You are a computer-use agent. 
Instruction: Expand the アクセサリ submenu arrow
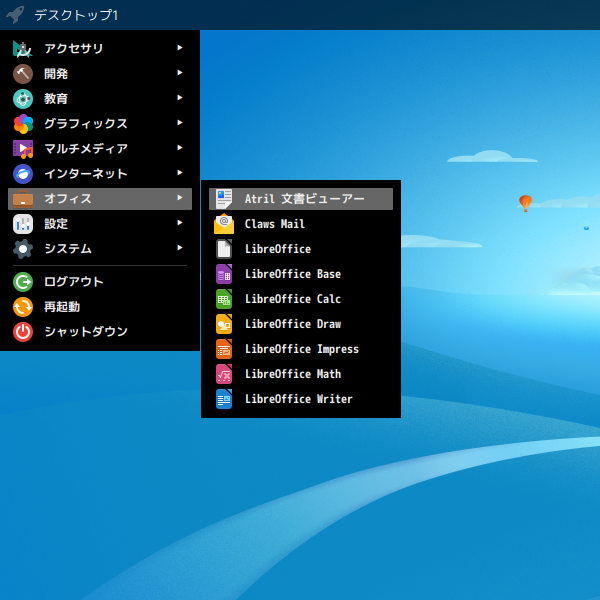pos(180,48)
